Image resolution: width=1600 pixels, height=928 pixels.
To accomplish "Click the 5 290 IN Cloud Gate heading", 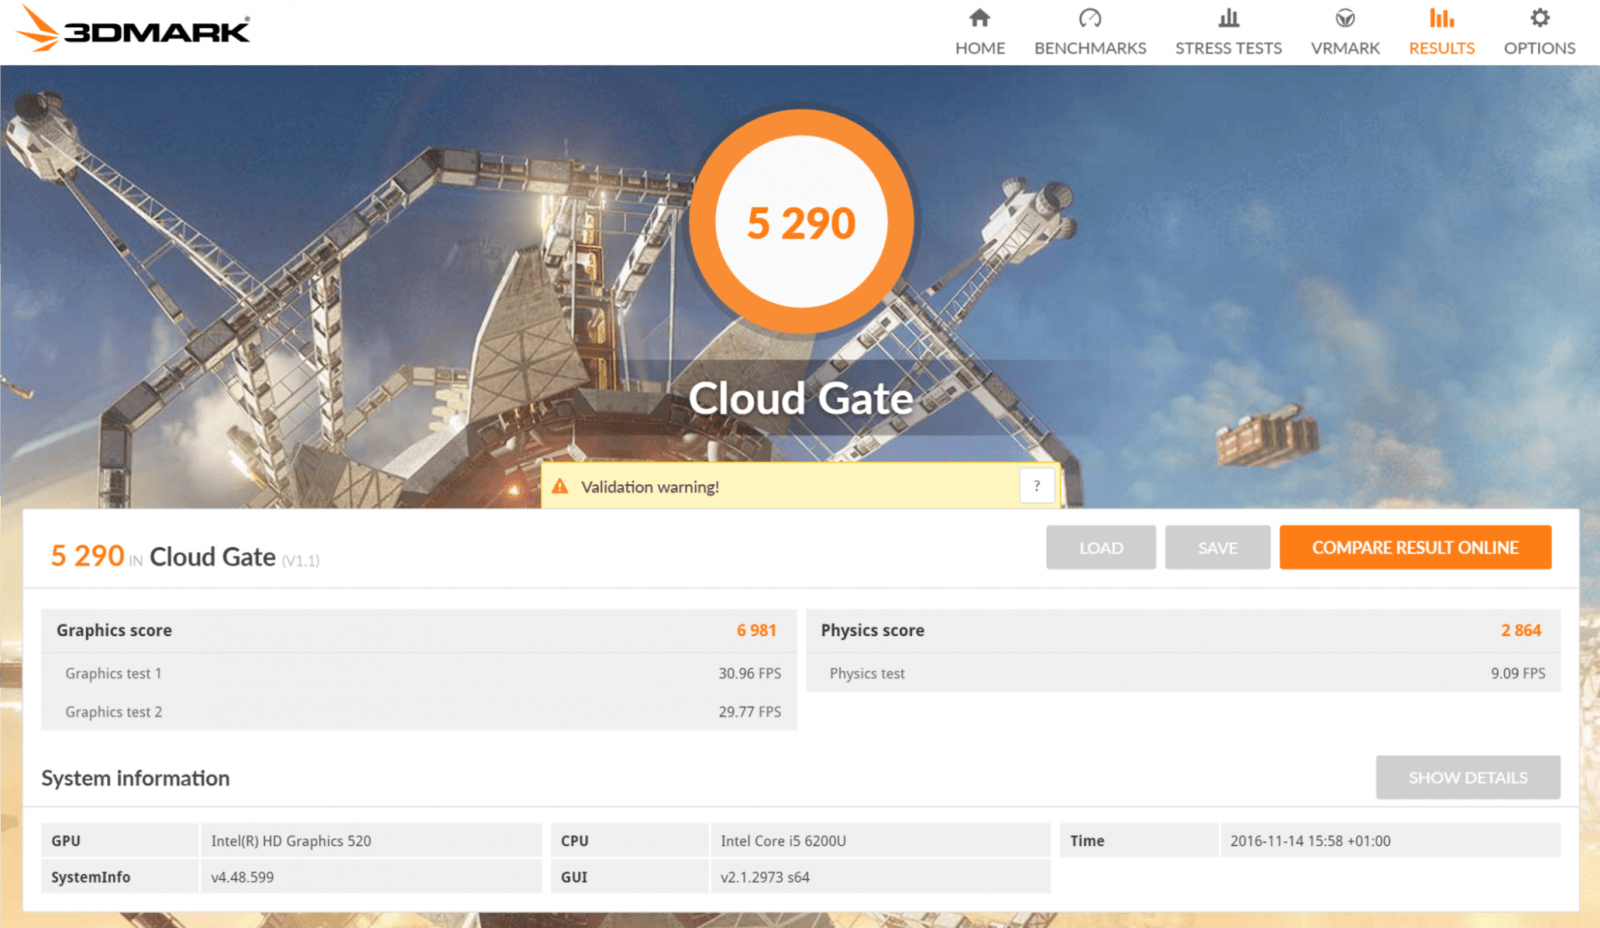I will [x=185, y=556].
